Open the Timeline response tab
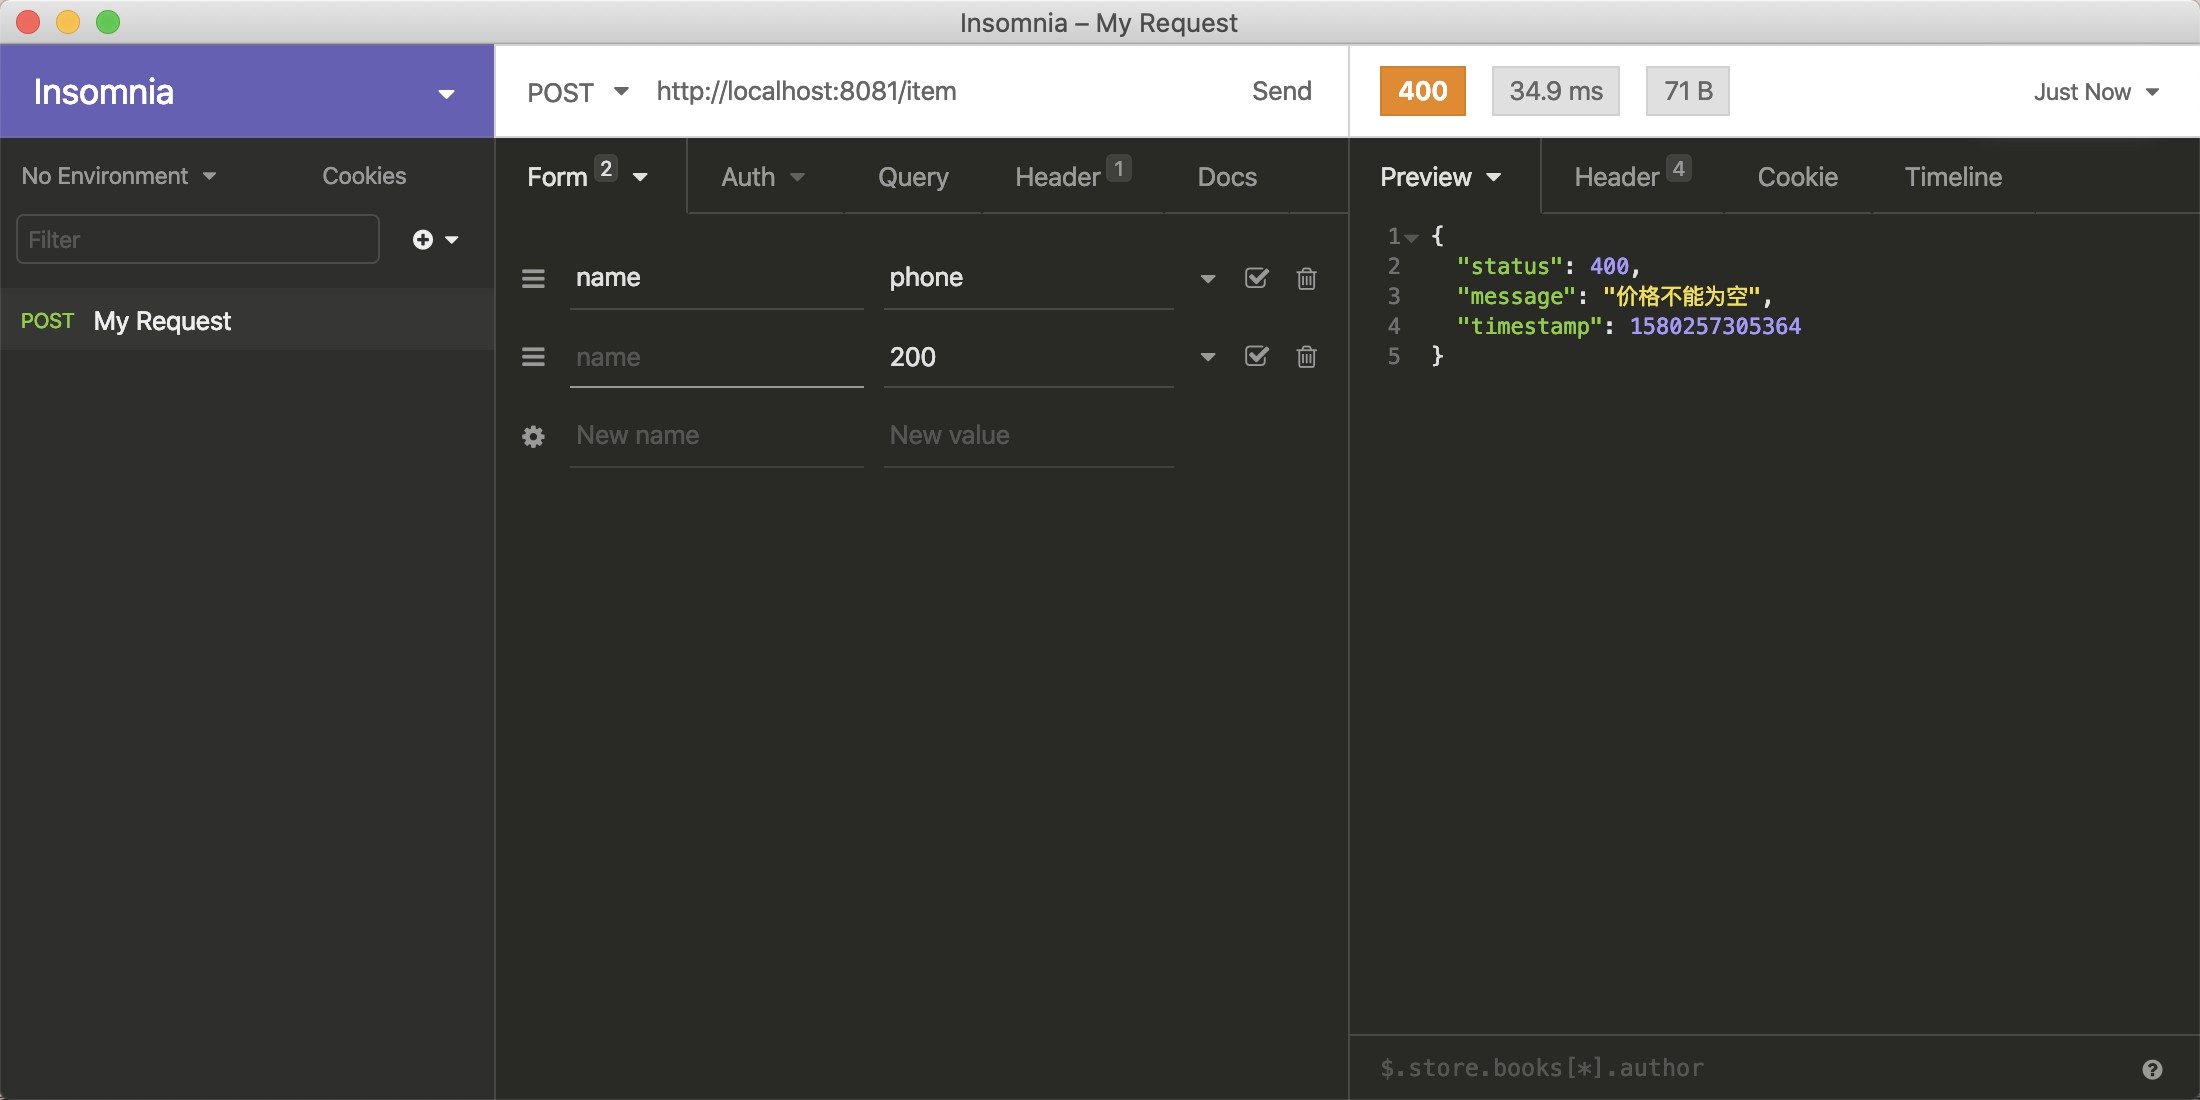Image resolution: width=2200 pixels, height=1100 pixels. [1952, 177]
